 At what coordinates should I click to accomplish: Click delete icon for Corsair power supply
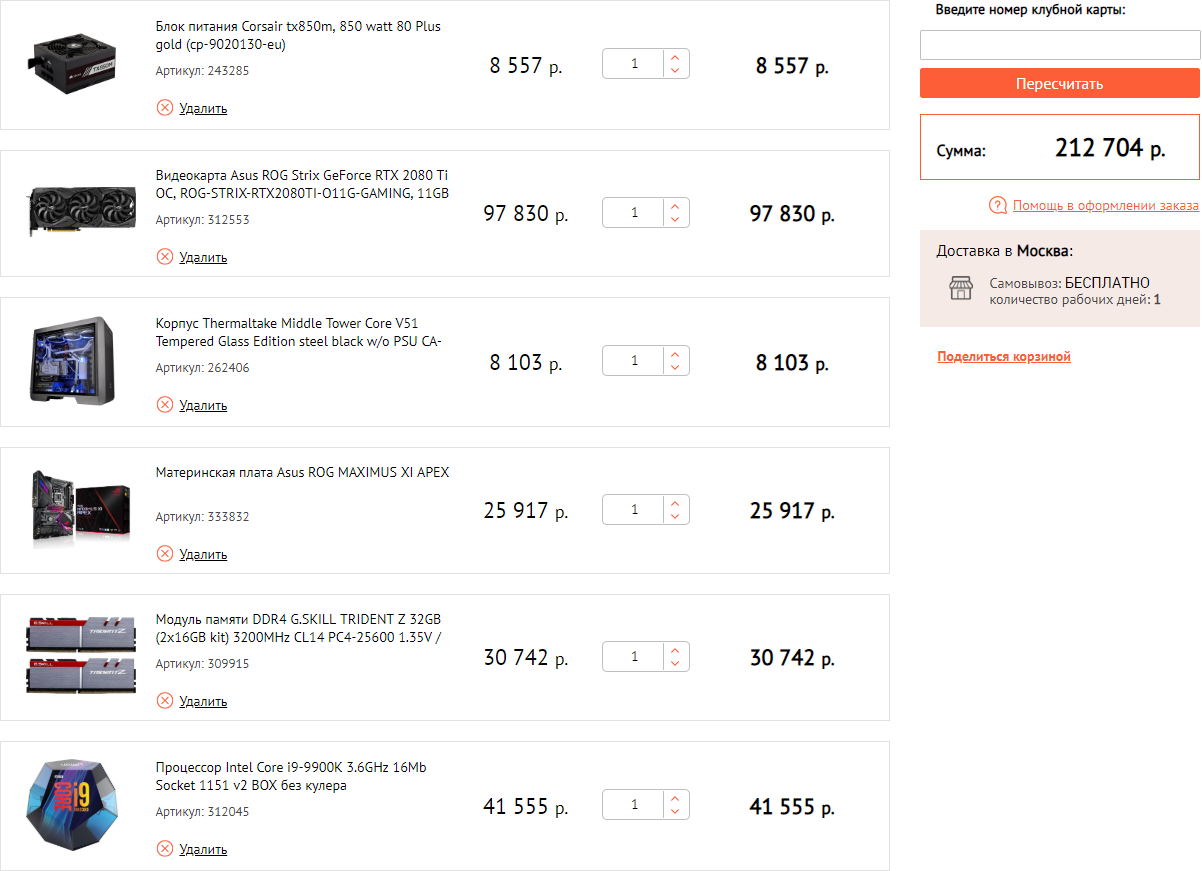point(165,108)
